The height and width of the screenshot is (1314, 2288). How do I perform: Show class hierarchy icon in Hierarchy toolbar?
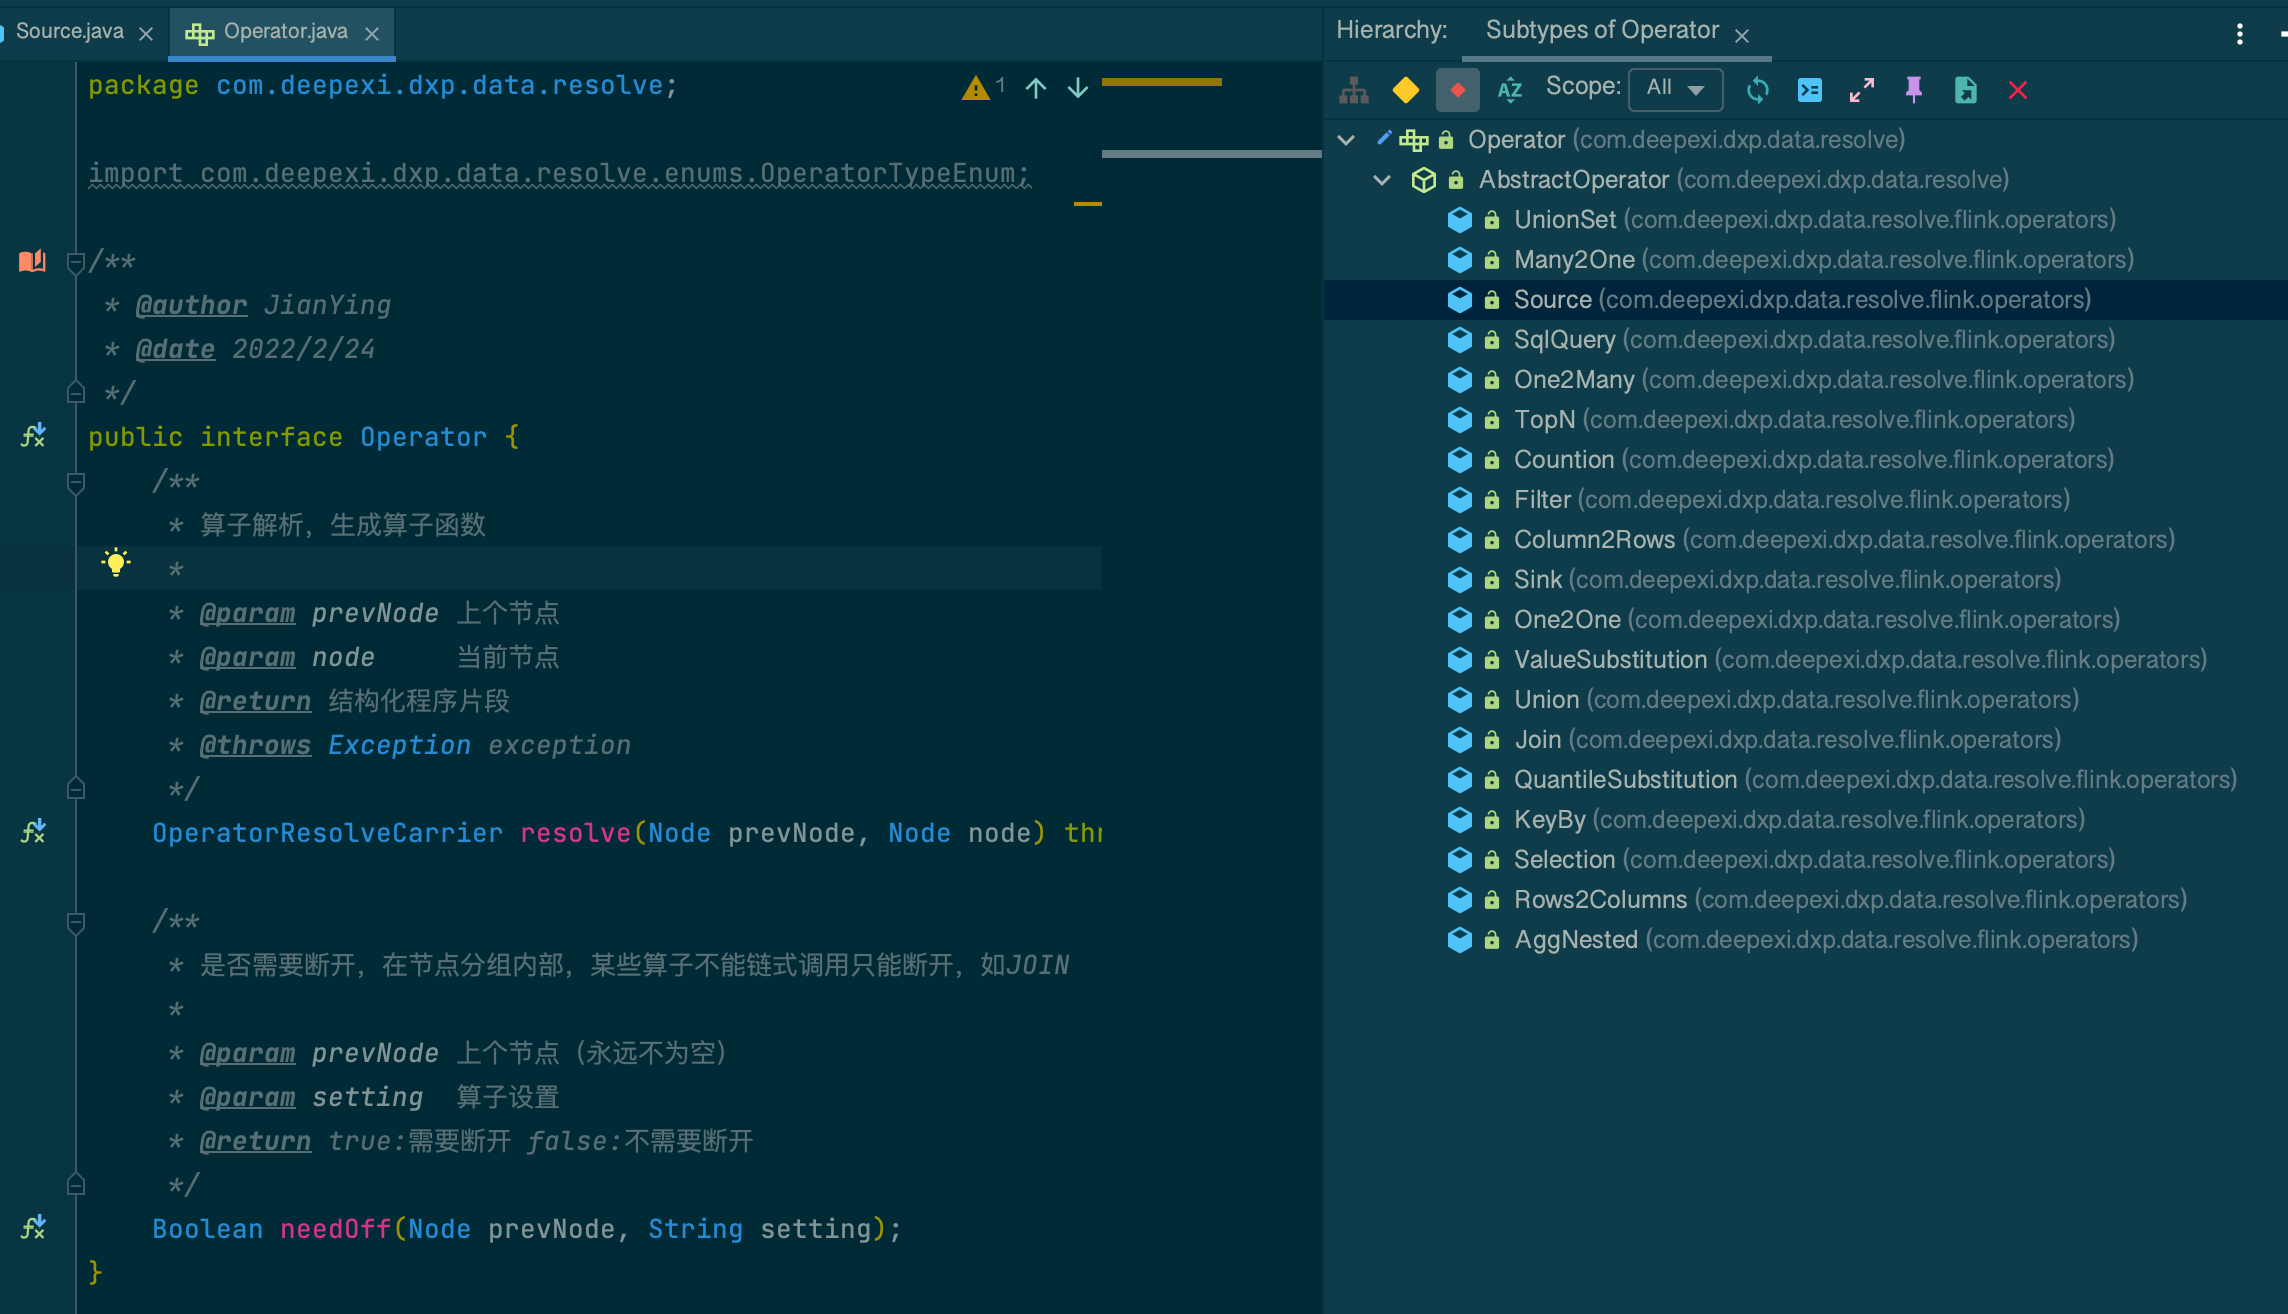point(1354,90)
